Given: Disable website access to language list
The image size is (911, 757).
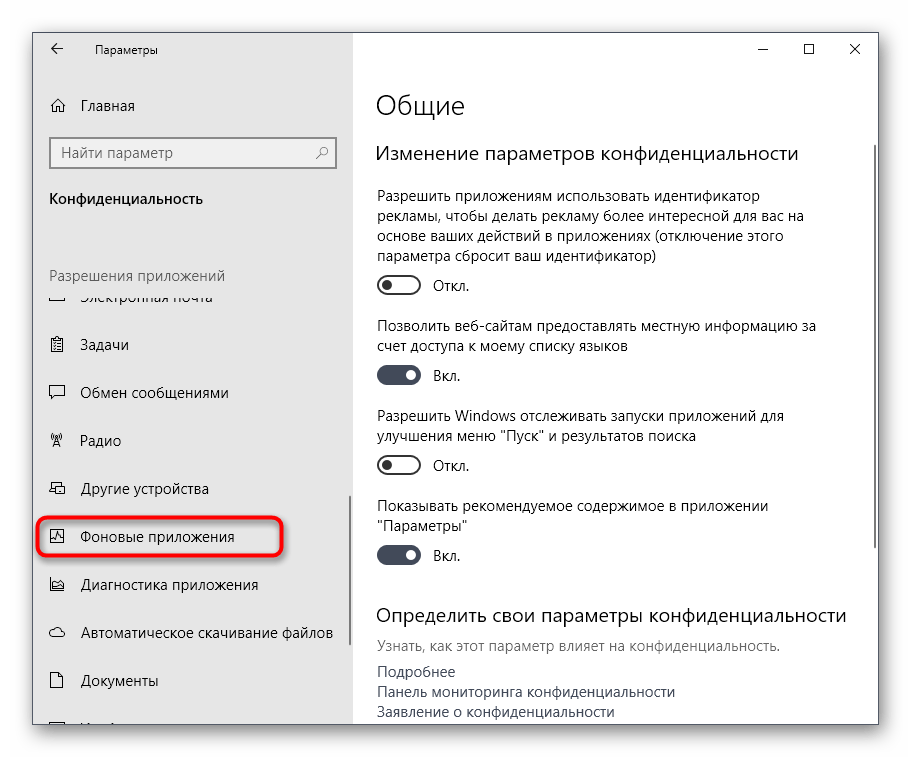Looking at the screenshot, I should pos(398,375).
